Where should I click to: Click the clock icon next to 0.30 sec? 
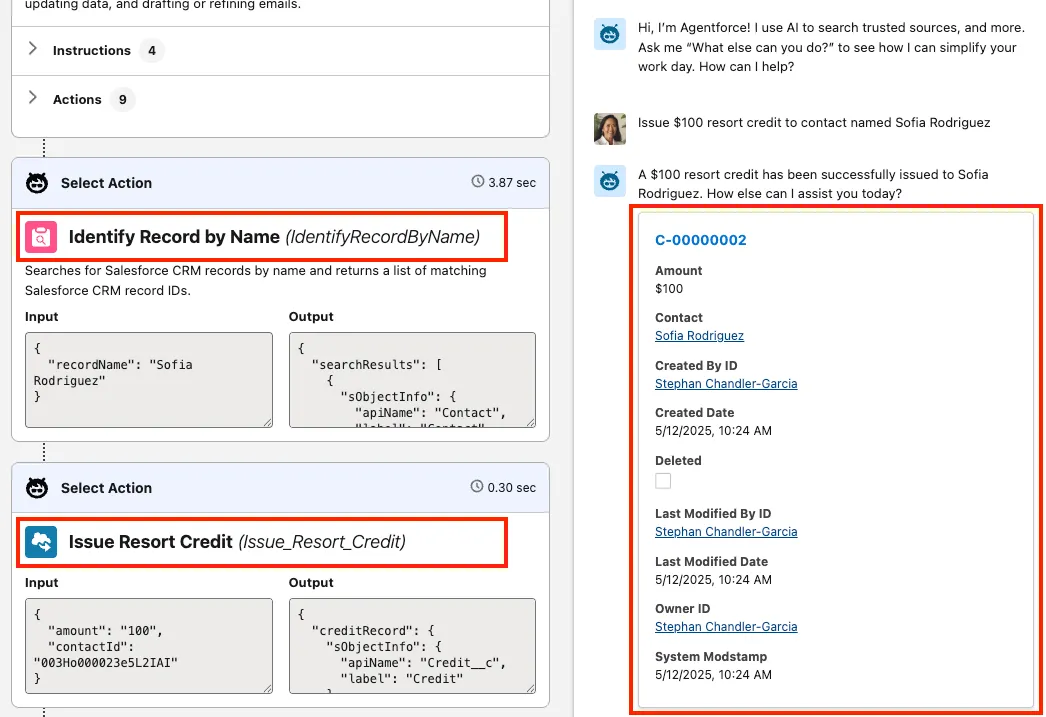478,487
